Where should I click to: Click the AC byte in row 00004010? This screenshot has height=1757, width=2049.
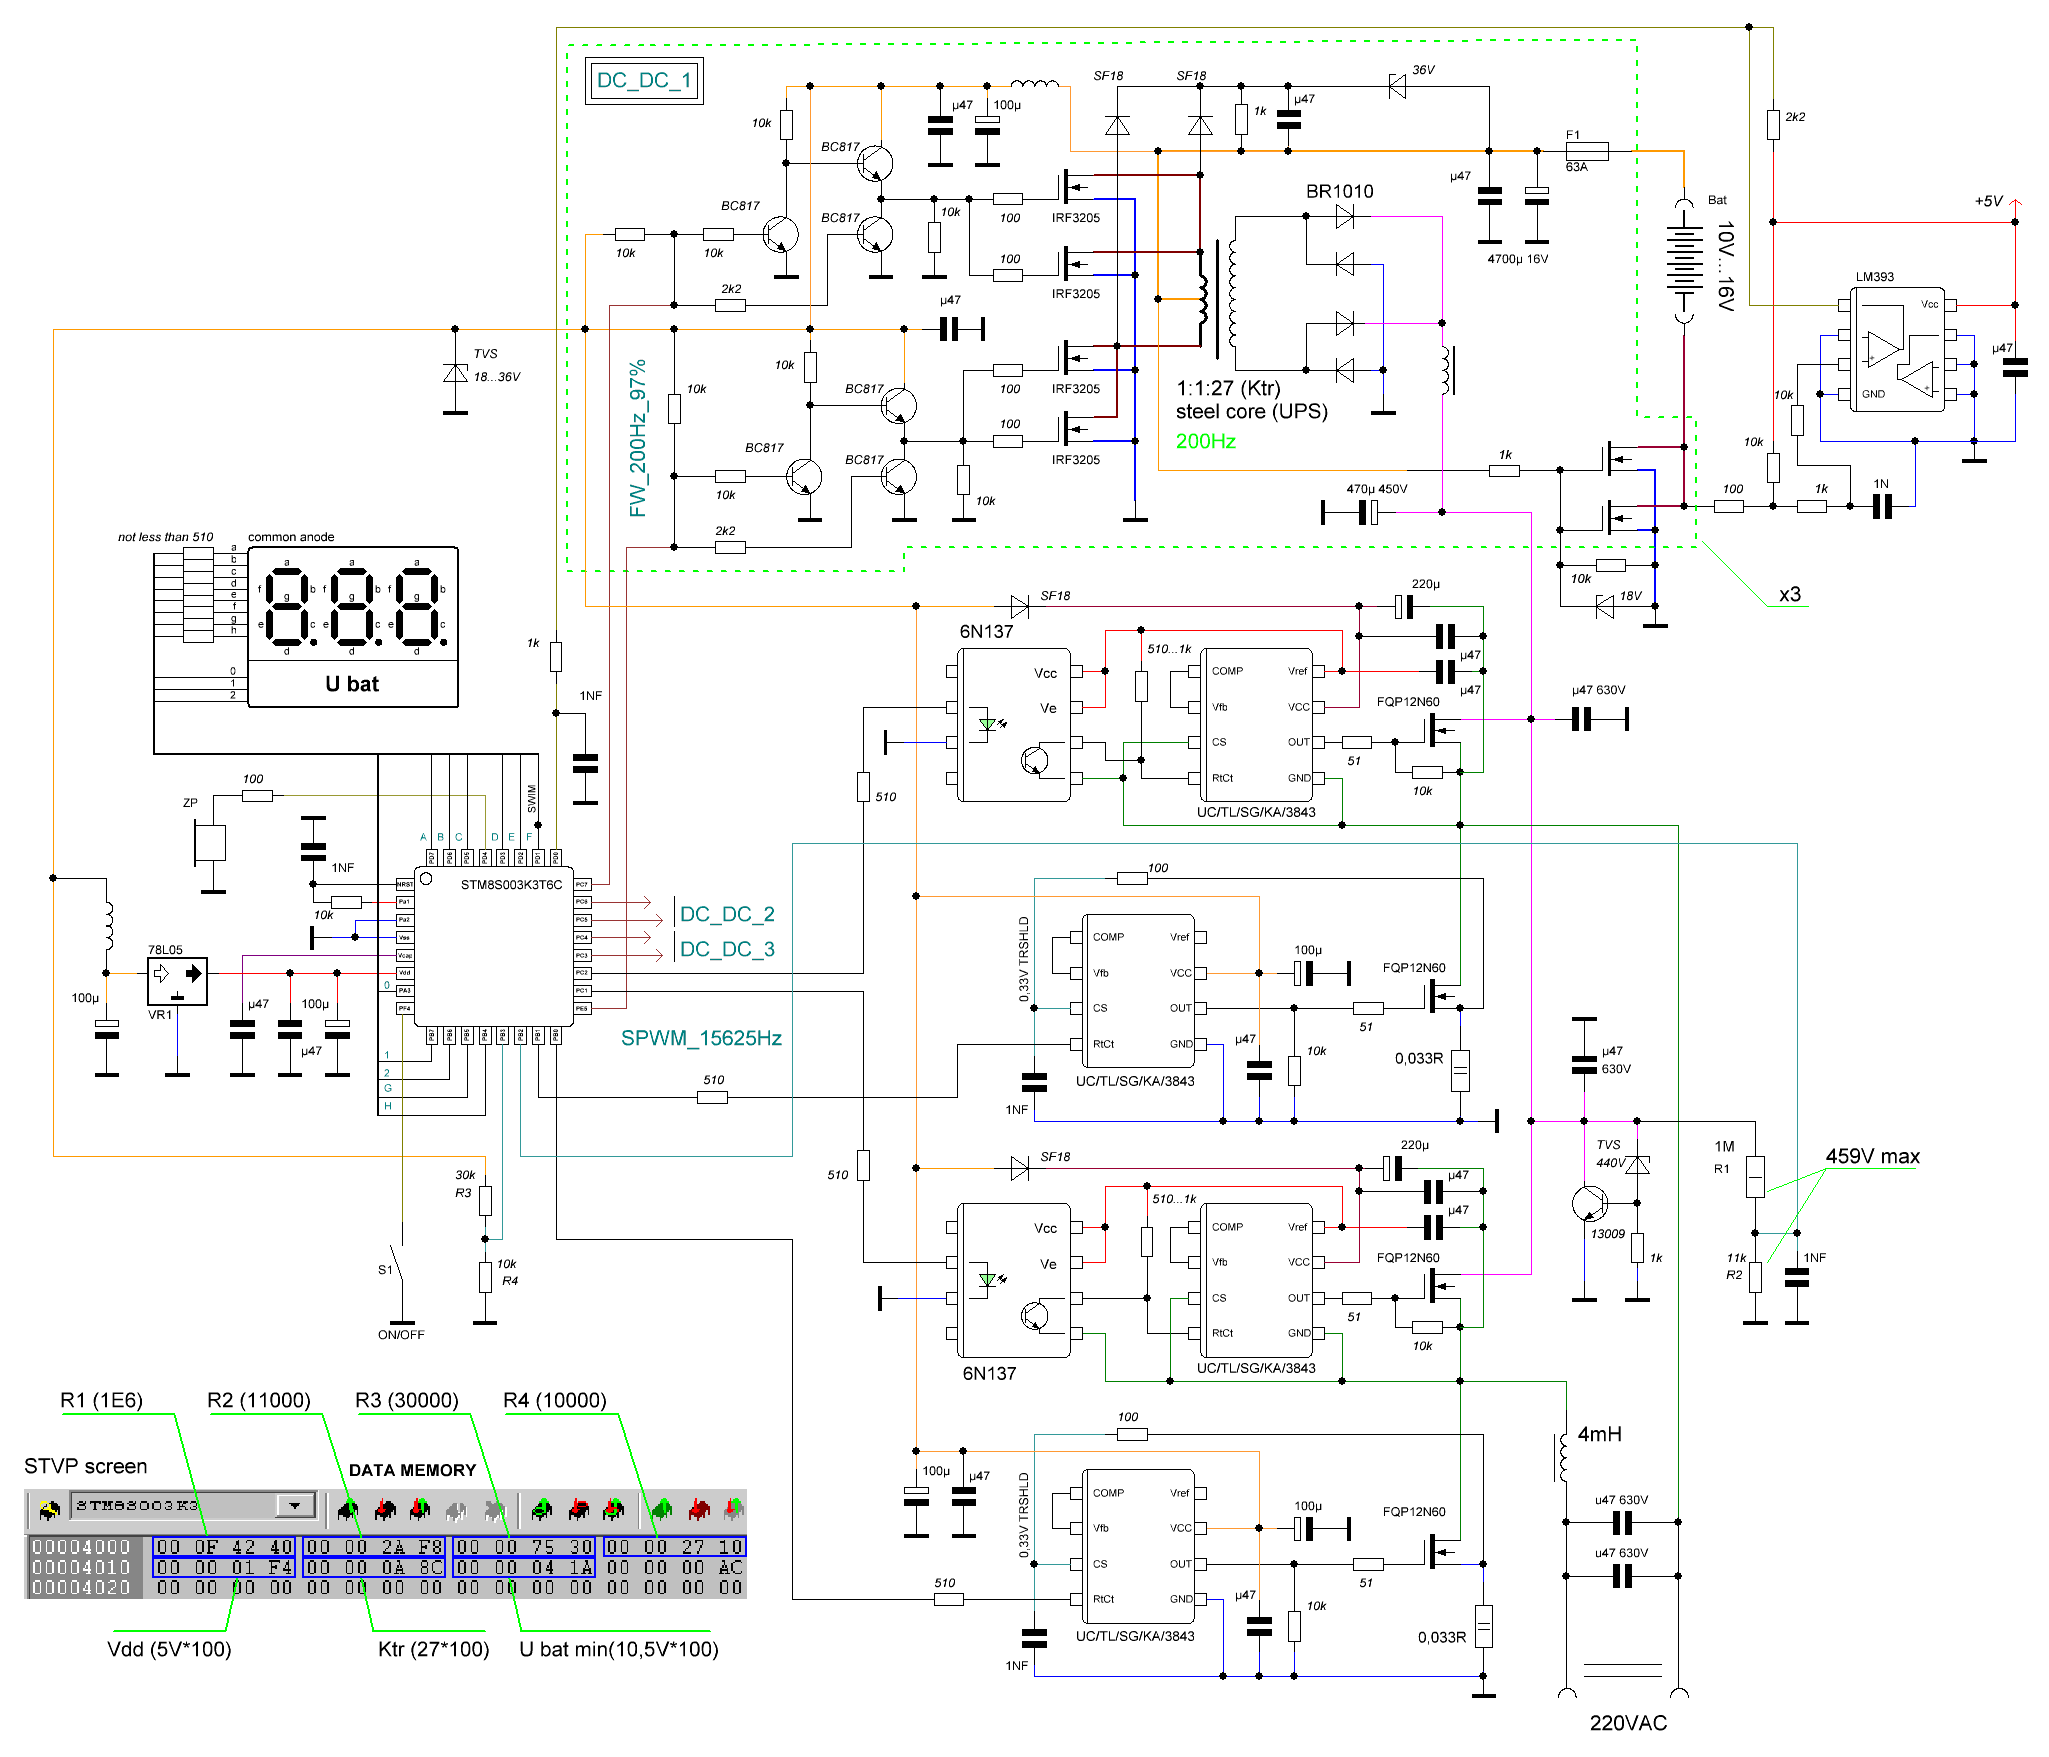tap(730, 1567)
